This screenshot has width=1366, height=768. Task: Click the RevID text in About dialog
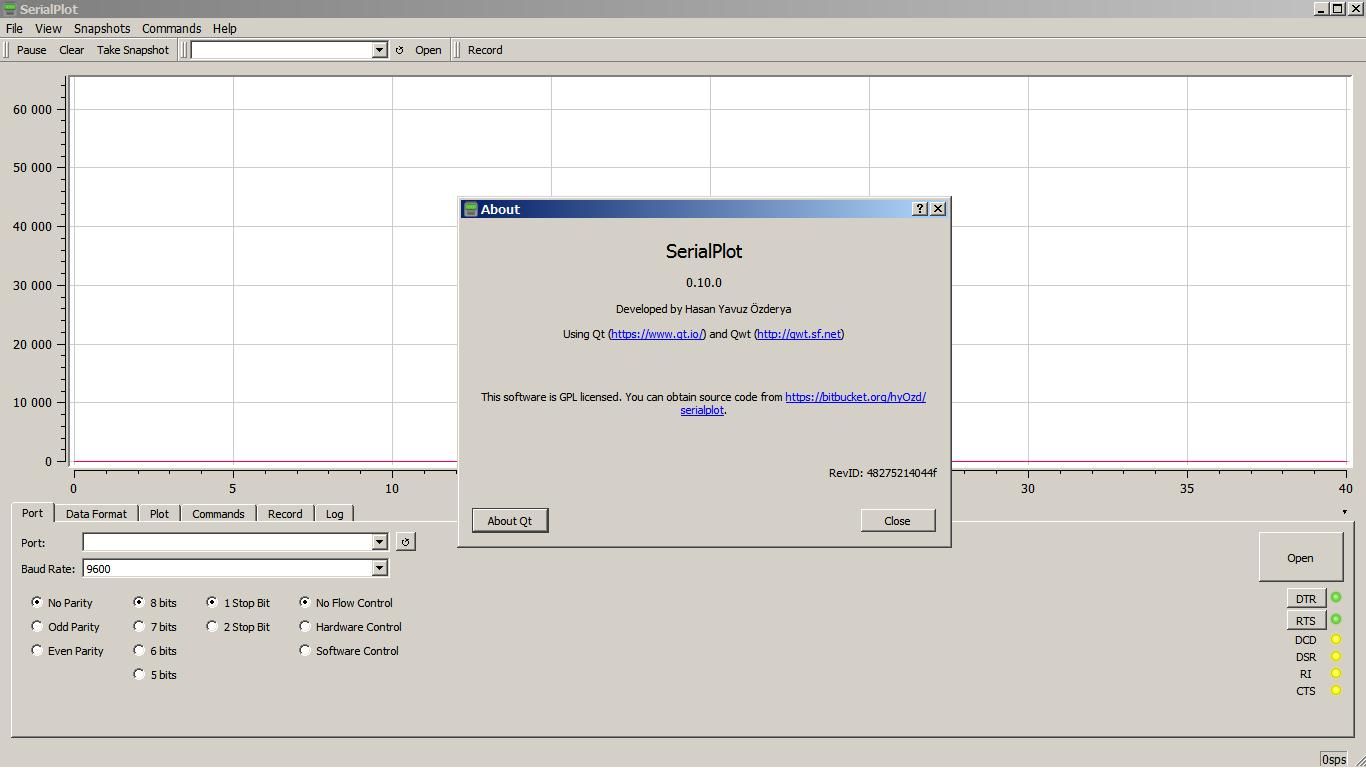pyautogui.click(x=883, y=473)
